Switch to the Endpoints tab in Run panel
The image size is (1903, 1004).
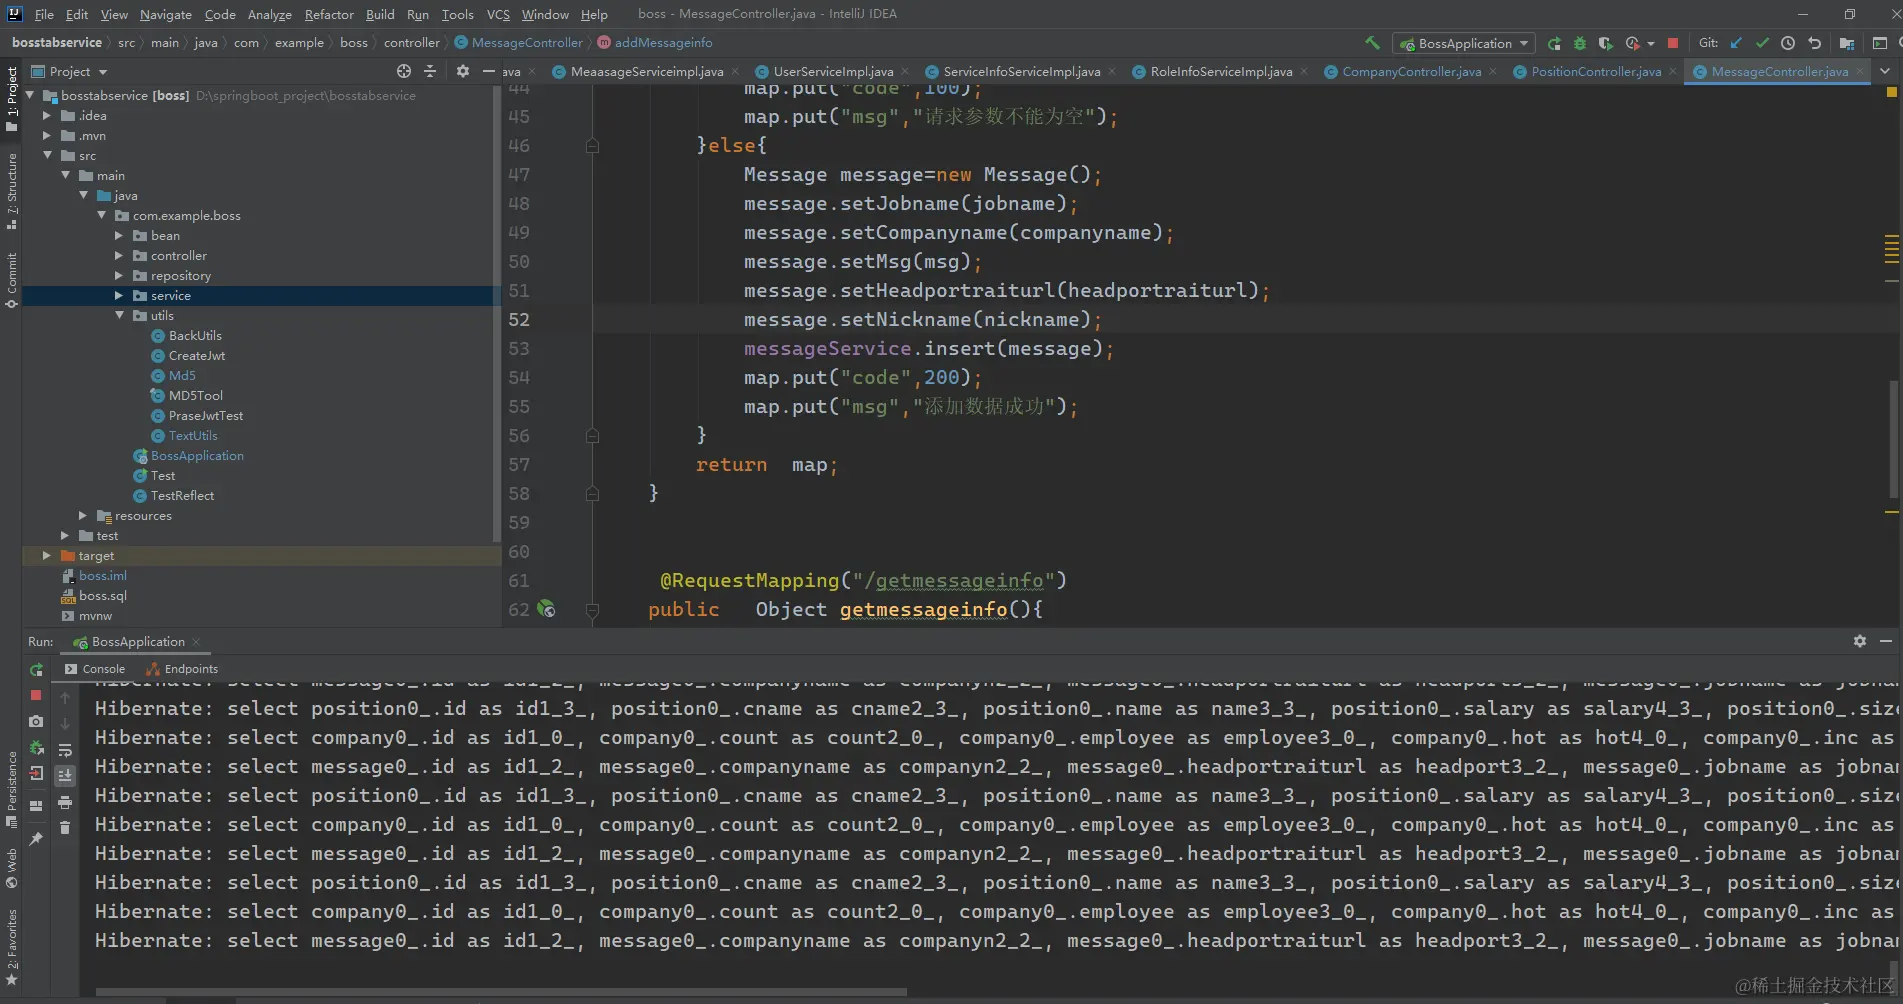(x=182, y=669)
